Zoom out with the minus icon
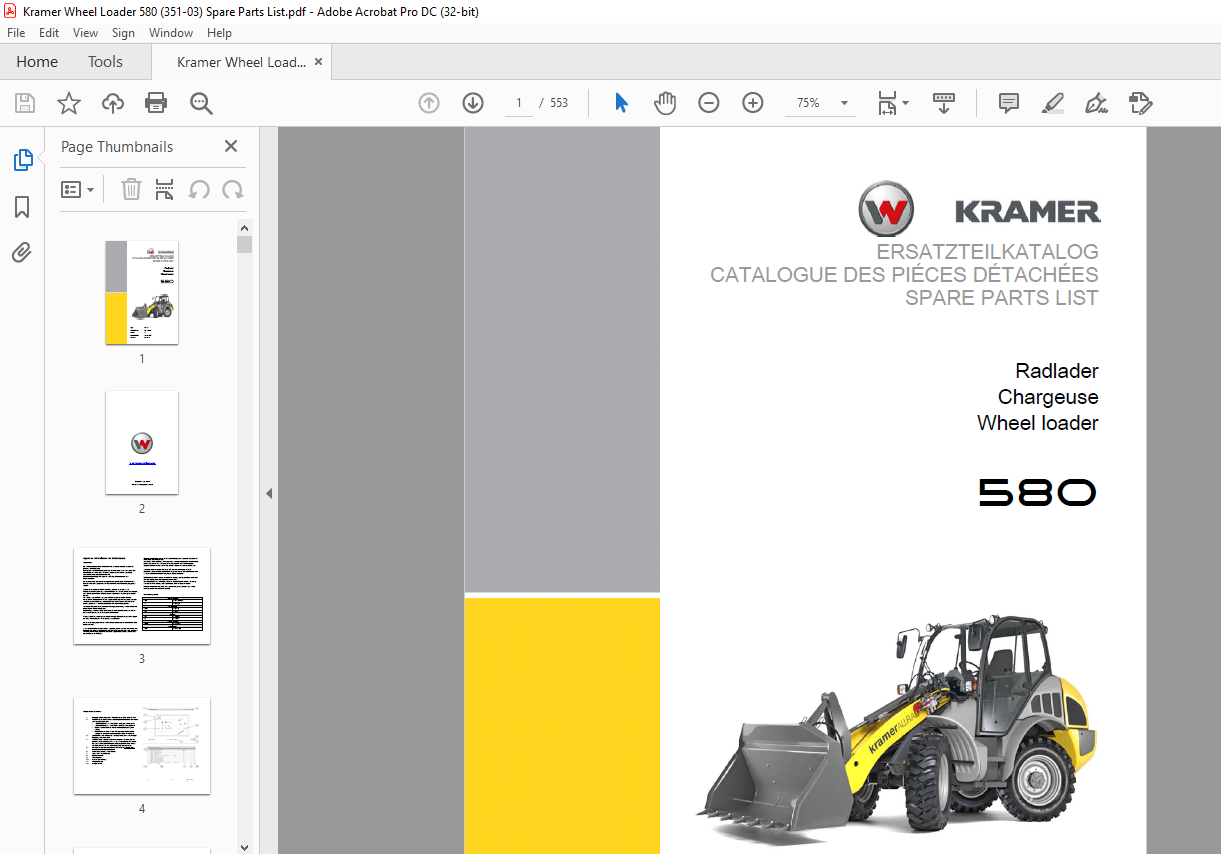Viewport: 1221px width, 854px height. click(x=709, y=103)
